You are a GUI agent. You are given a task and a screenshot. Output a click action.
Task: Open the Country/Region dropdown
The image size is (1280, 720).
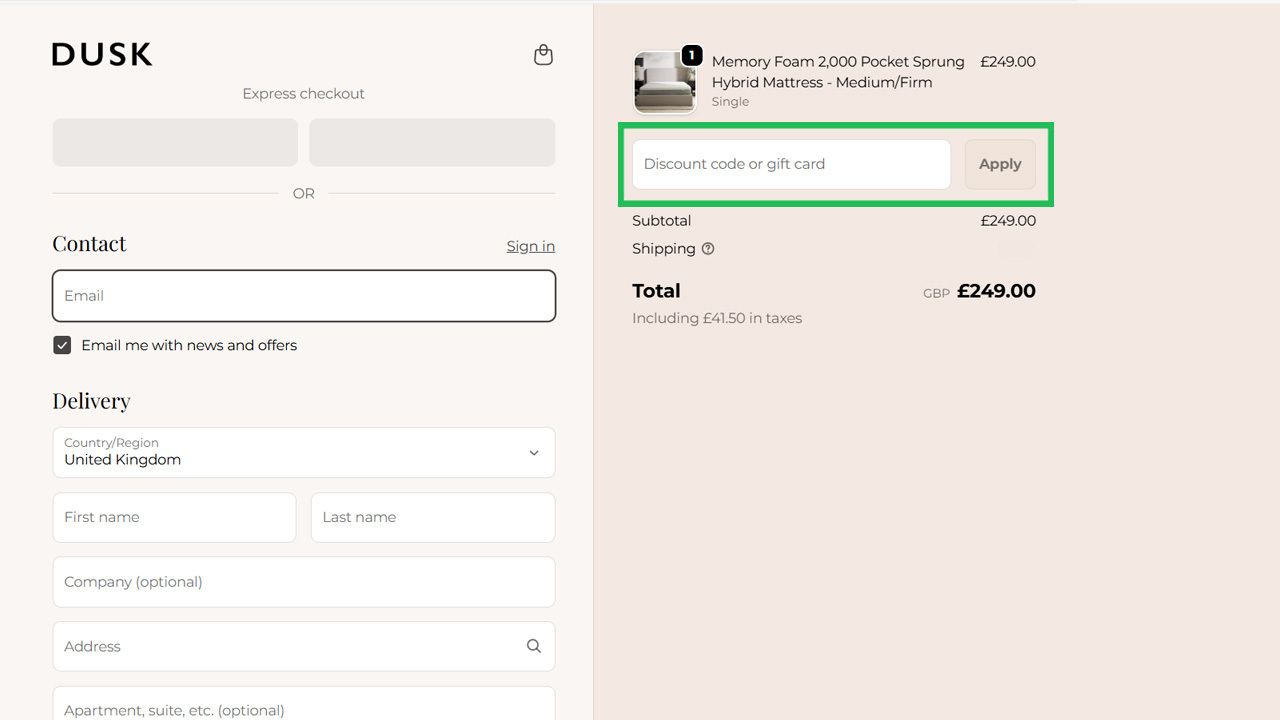[303, 453]
